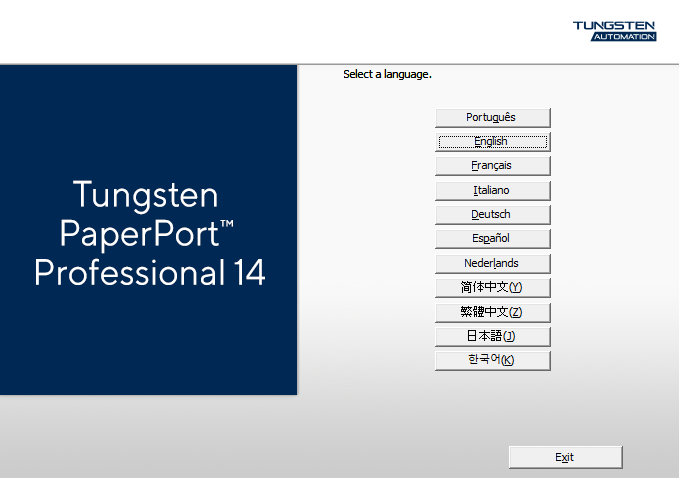Image resolution: width=679 pixels, height=478 pixels.
Task: Select Traditional Chinese 繁體中文(Z) button
Action: pyautogui.click(x=492, y=312)
